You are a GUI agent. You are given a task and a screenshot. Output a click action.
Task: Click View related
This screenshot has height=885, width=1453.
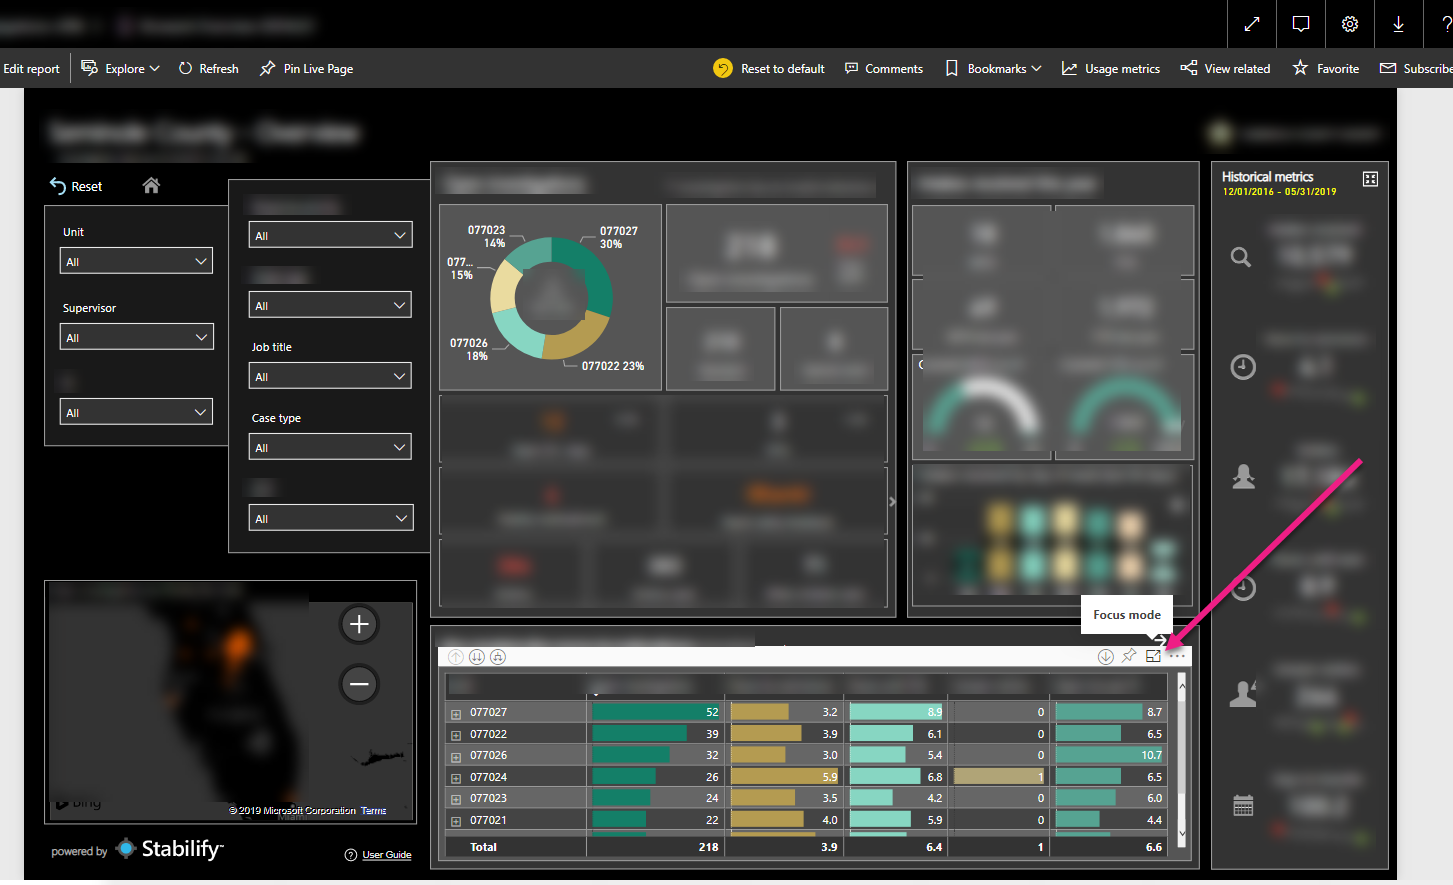pyautogui.click(x=1225, y=69)
